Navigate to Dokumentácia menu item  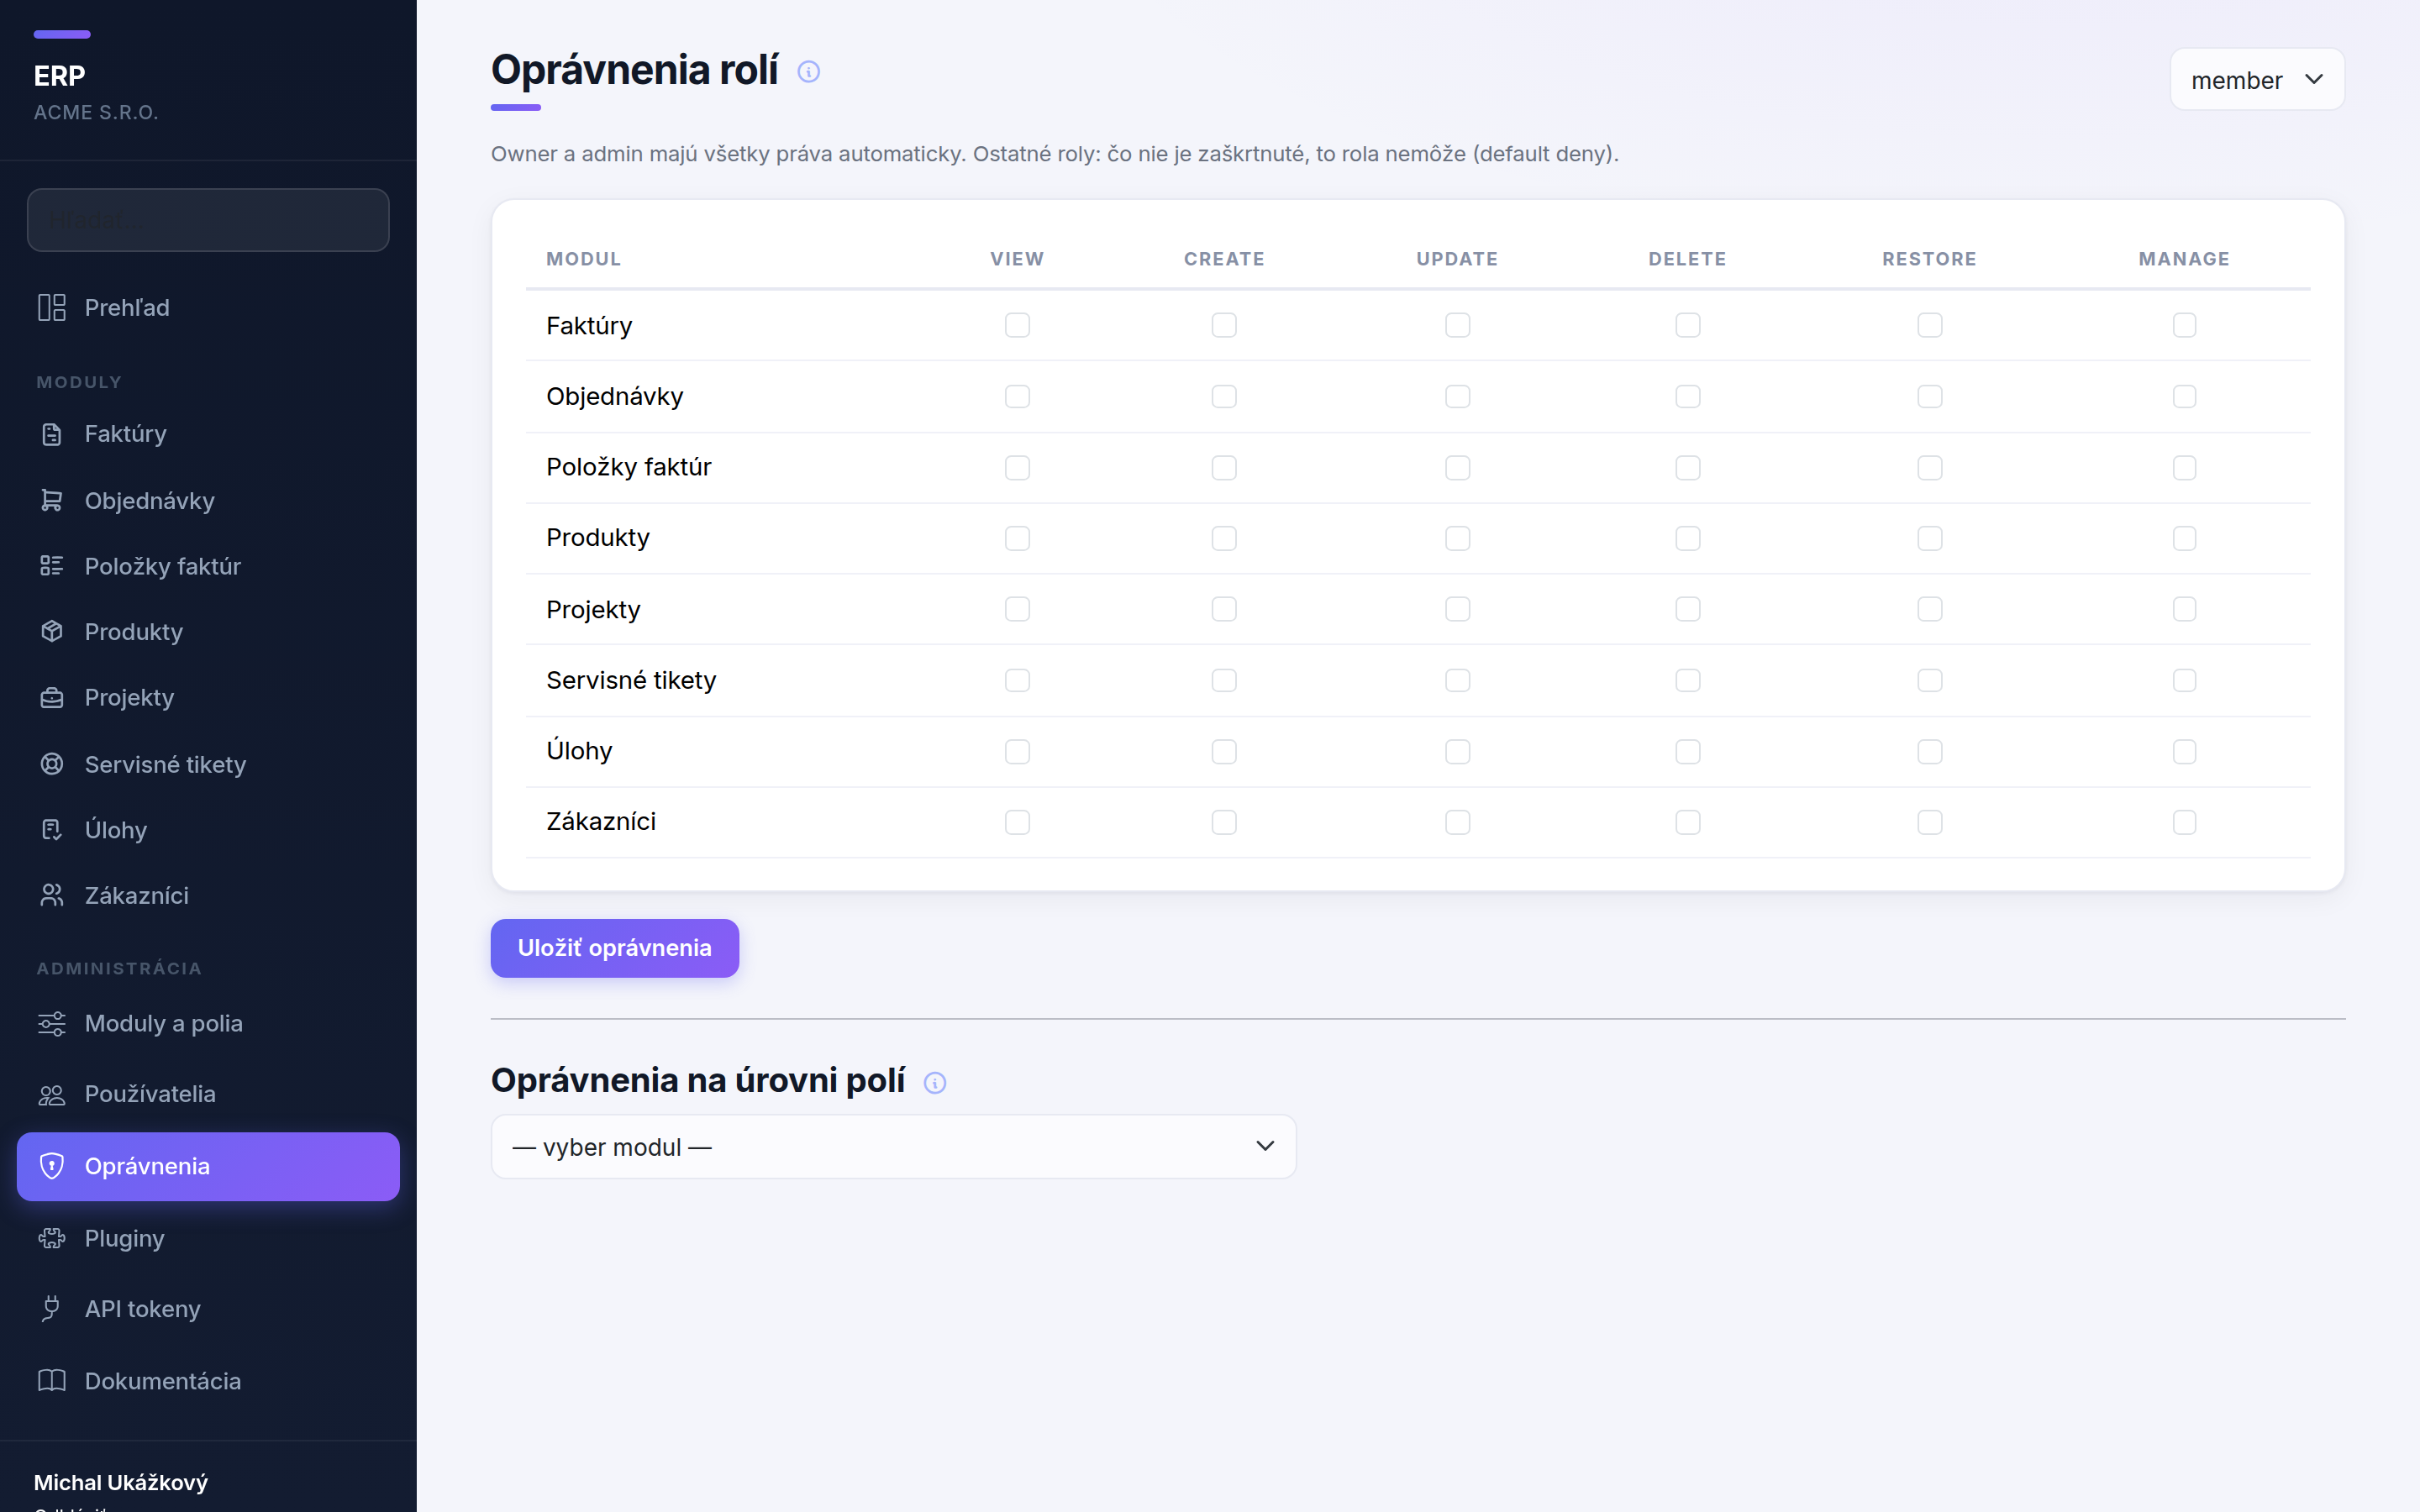pos(208,1381)
